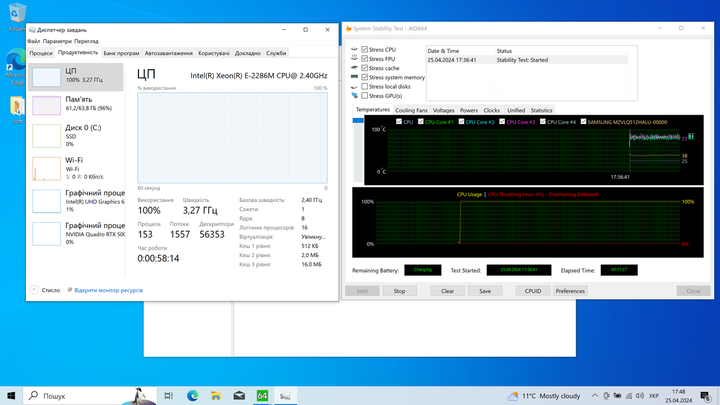Open AIDA64 Preferences

[570, 291]
